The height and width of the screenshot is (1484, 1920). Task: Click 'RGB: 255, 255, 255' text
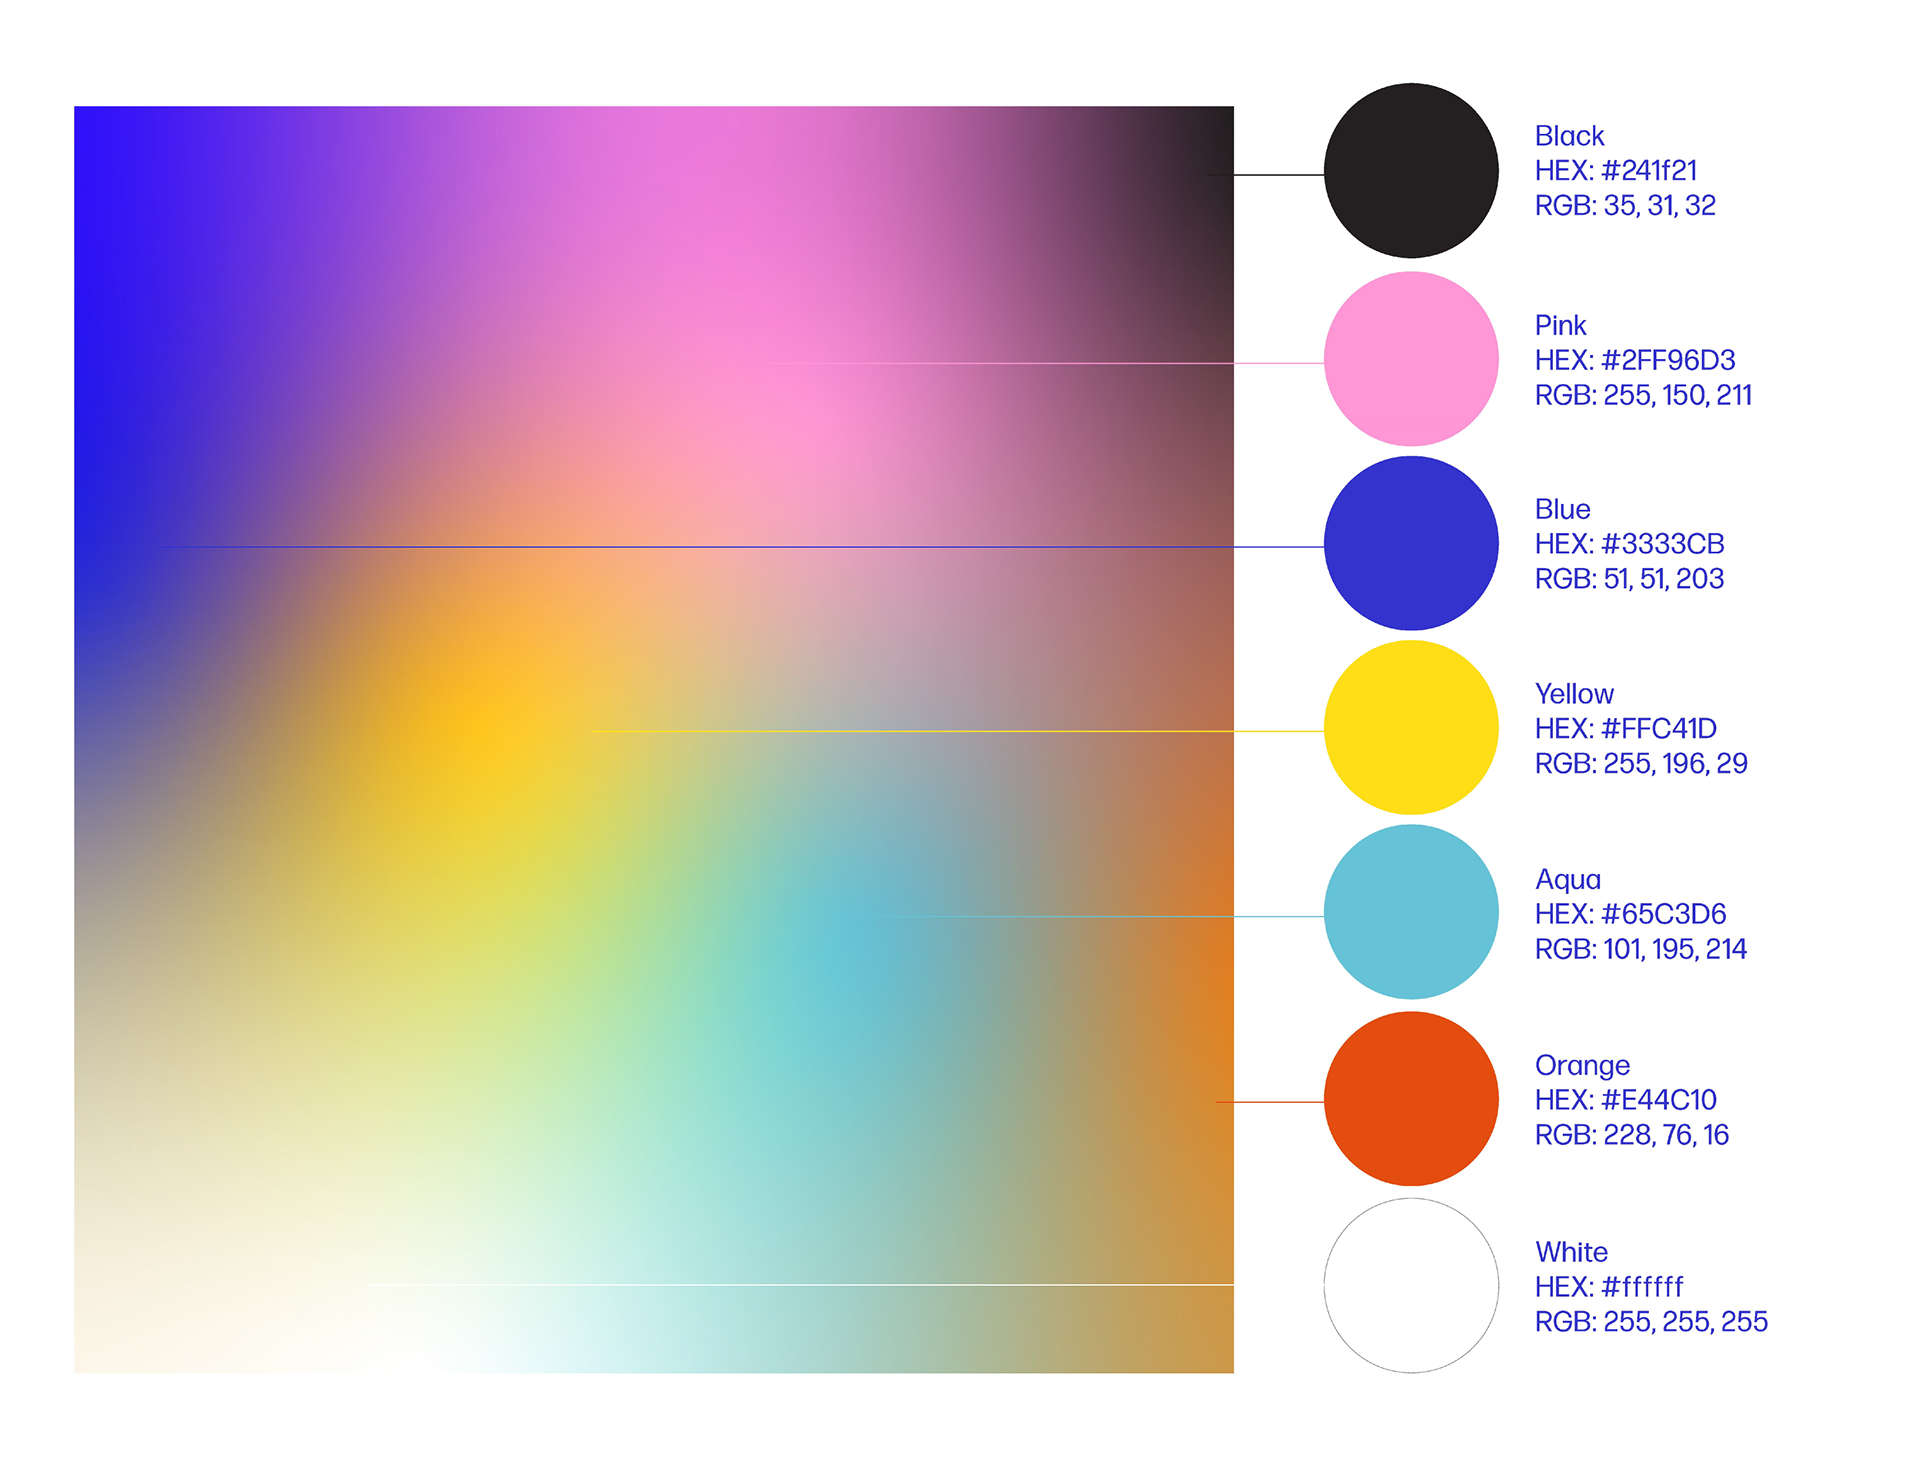(1651, 1322)
